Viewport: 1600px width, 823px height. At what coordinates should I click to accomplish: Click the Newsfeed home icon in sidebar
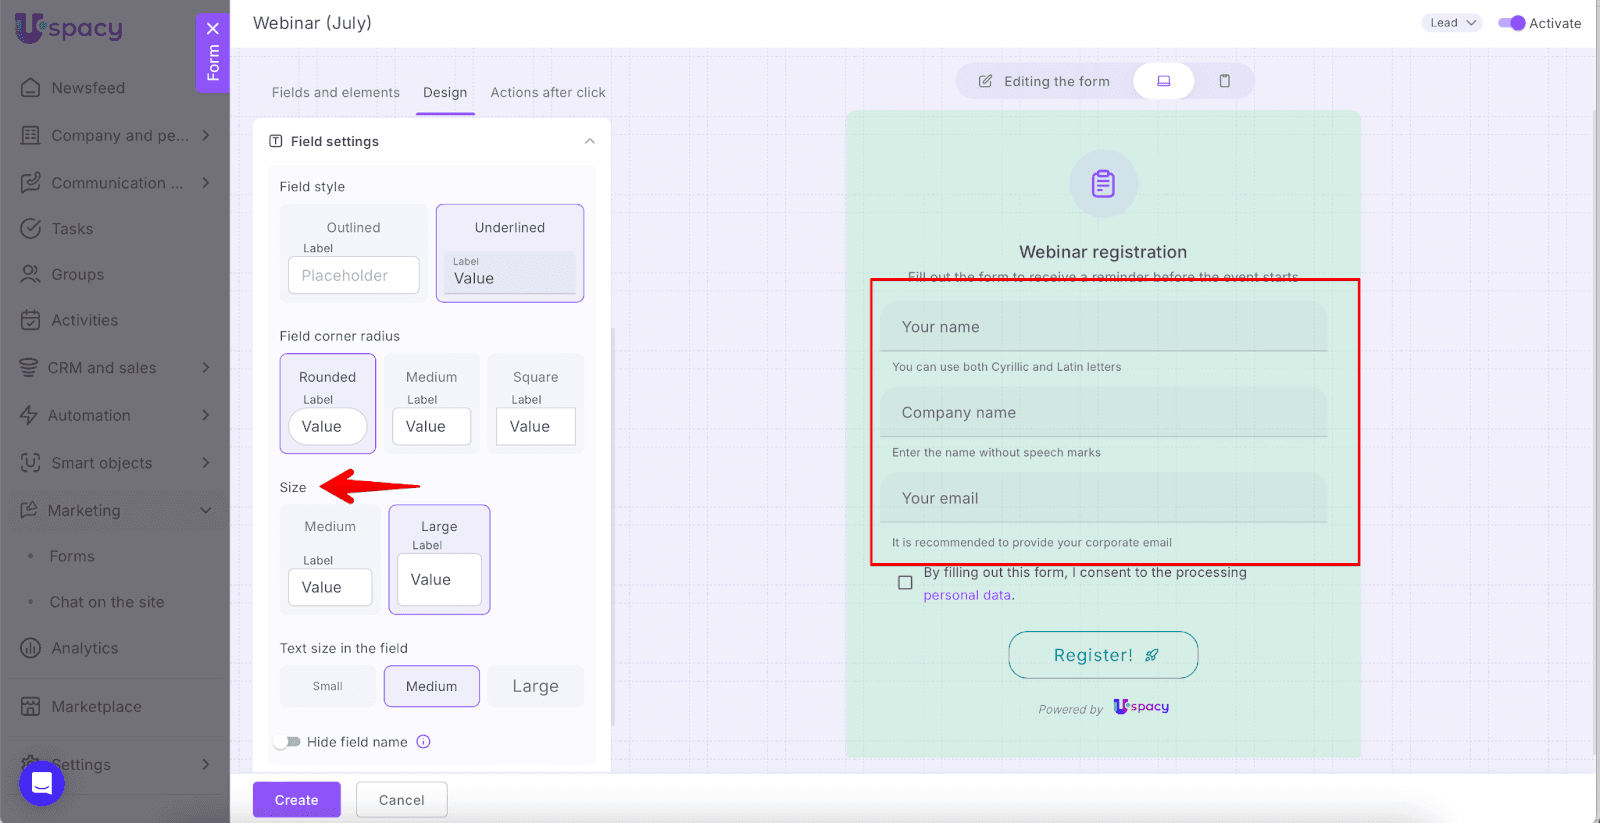tap(31, 88)
